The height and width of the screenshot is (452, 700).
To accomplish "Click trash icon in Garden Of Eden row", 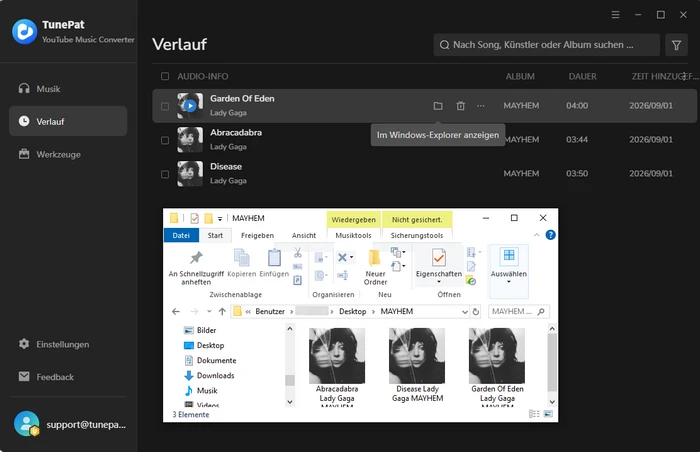I will (x=460, y=106).
